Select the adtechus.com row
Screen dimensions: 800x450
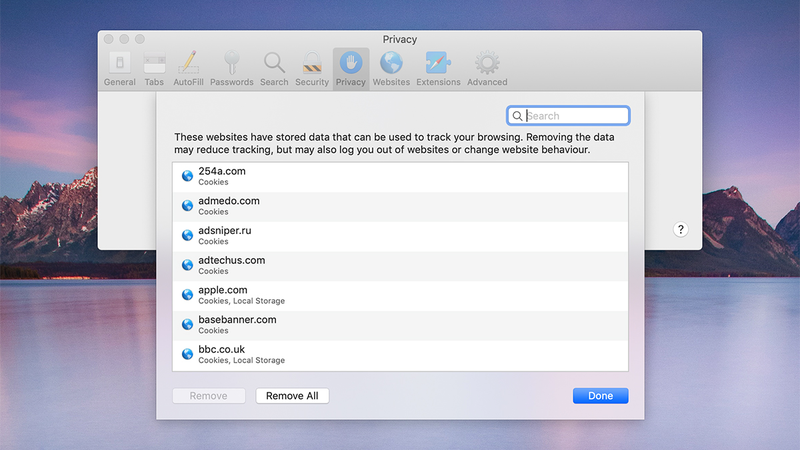pos(401,266)
